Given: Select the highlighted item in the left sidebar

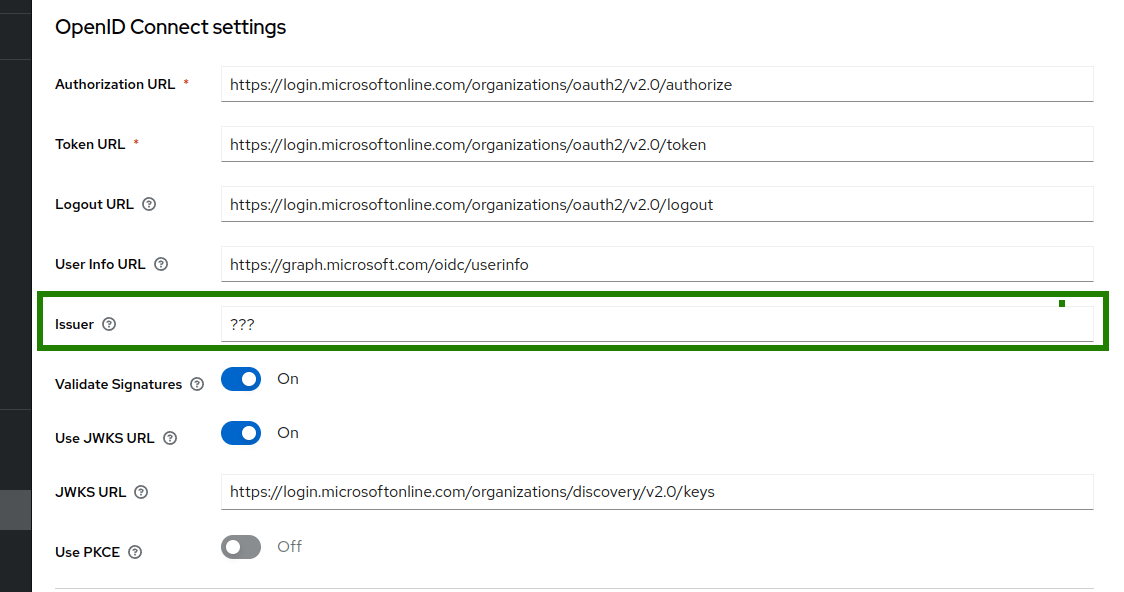Looking at the screenshot, I should click(x=15, y=510).
